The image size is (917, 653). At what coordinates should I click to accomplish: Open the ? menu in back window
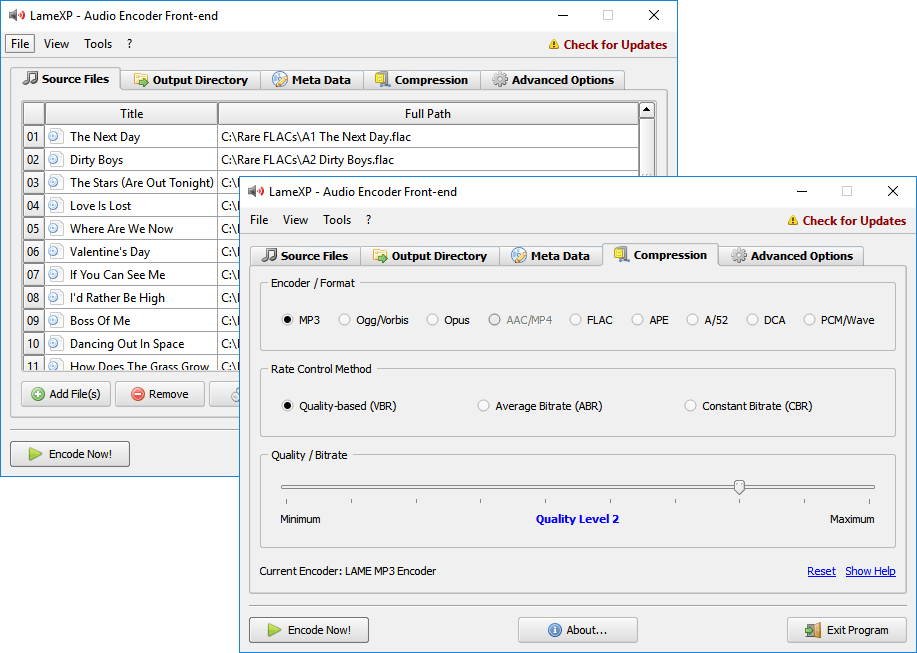tap(129, 44)
